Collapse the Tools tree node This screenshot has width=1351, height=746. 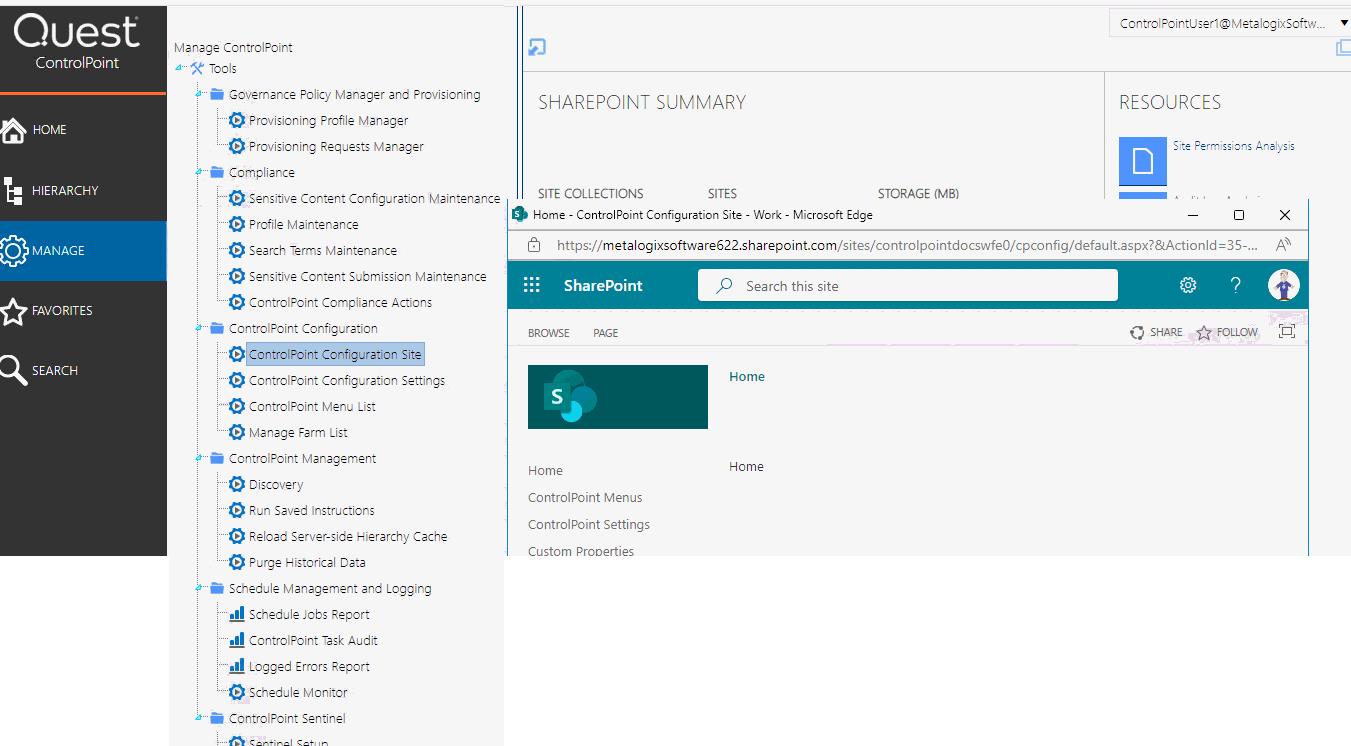(176, 68)
